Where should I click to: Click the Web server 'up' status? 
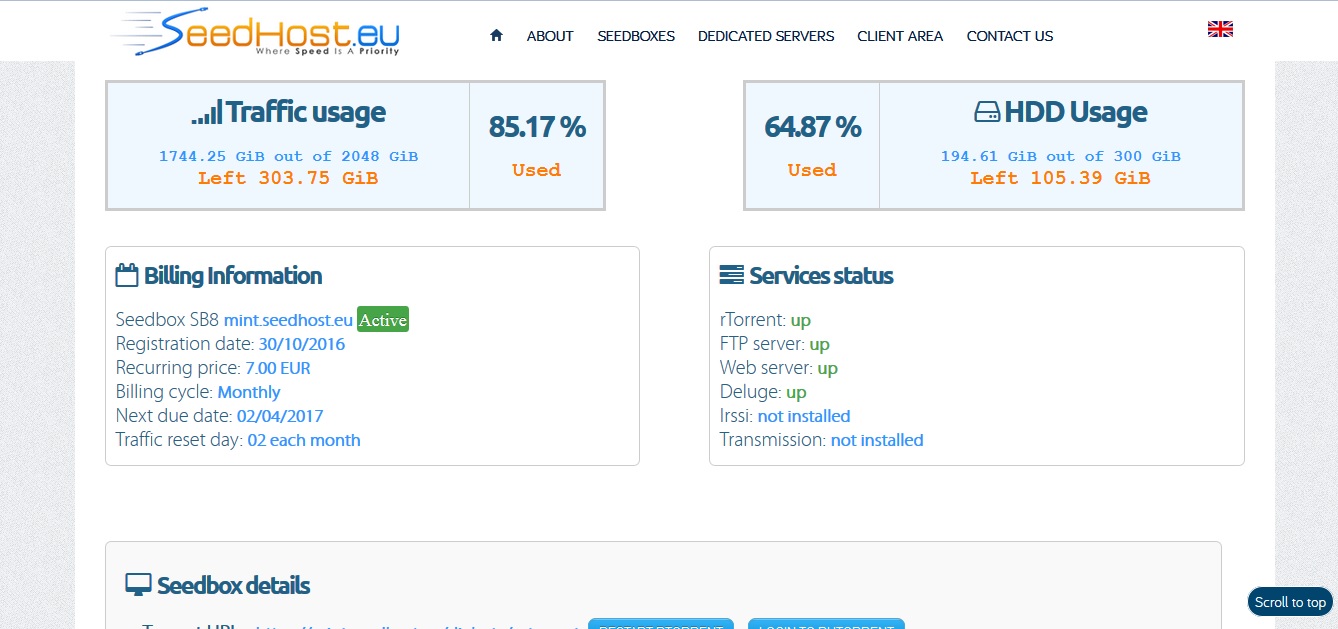click(827, 369)
